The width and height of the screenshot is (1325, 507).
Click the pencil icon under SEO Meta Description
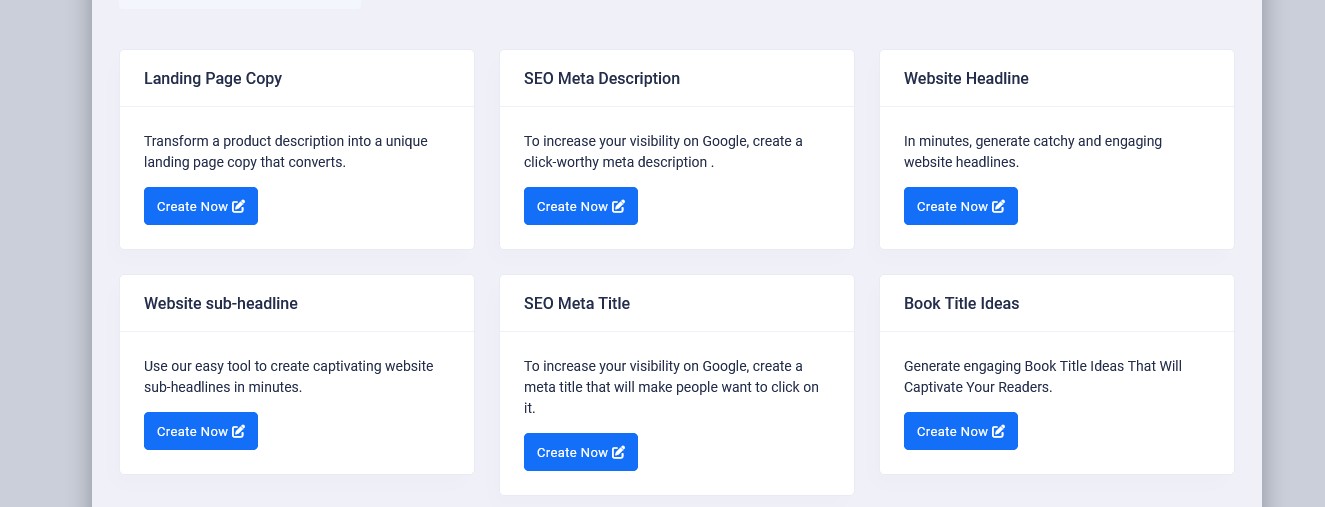(618, 206)
